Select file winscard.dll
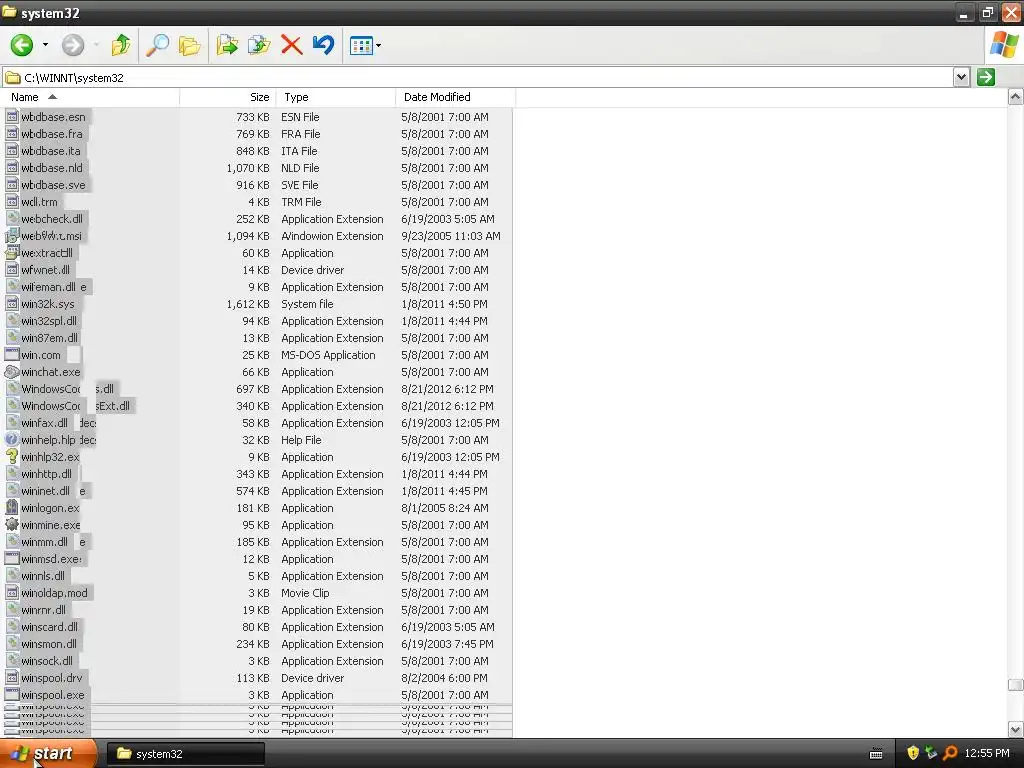The width and height of the screenshot is (1024, 768). tap(50, 627)
